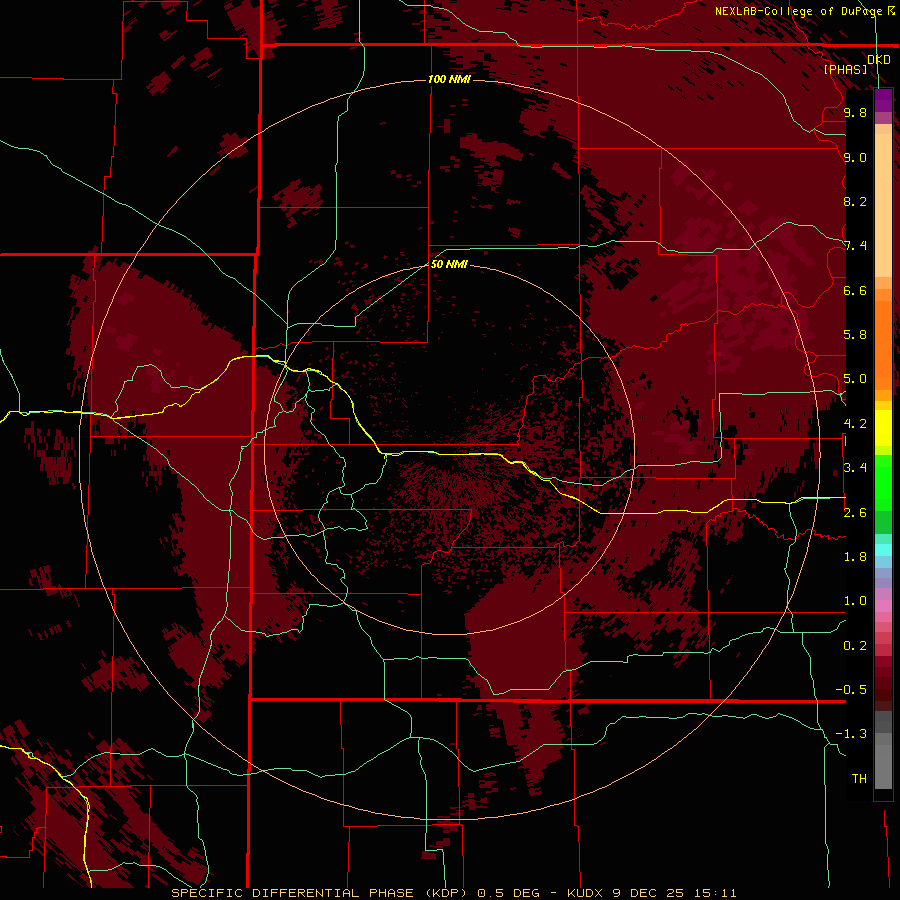
Task: Click the 5.0 value on the color scale
Action: click(x=855, y=379)
